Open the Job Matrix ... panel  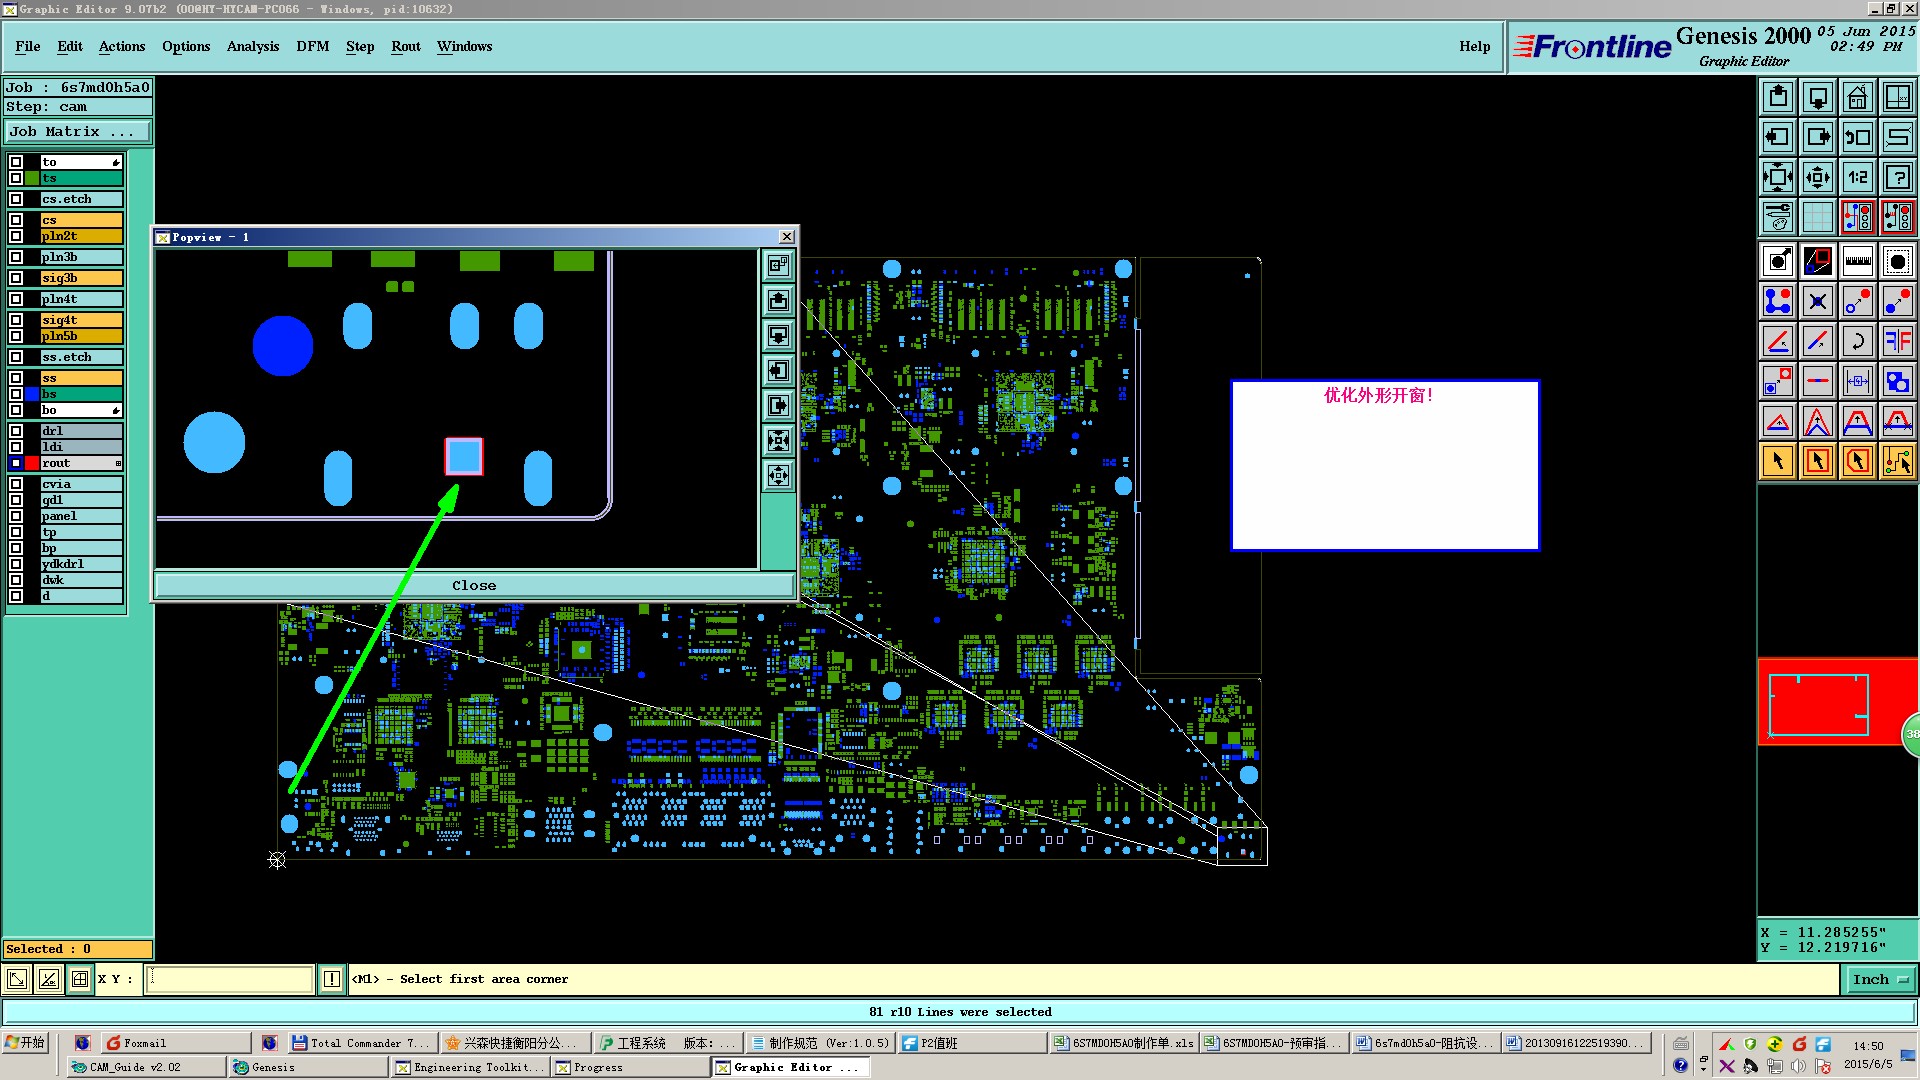(x=77, y=132)
